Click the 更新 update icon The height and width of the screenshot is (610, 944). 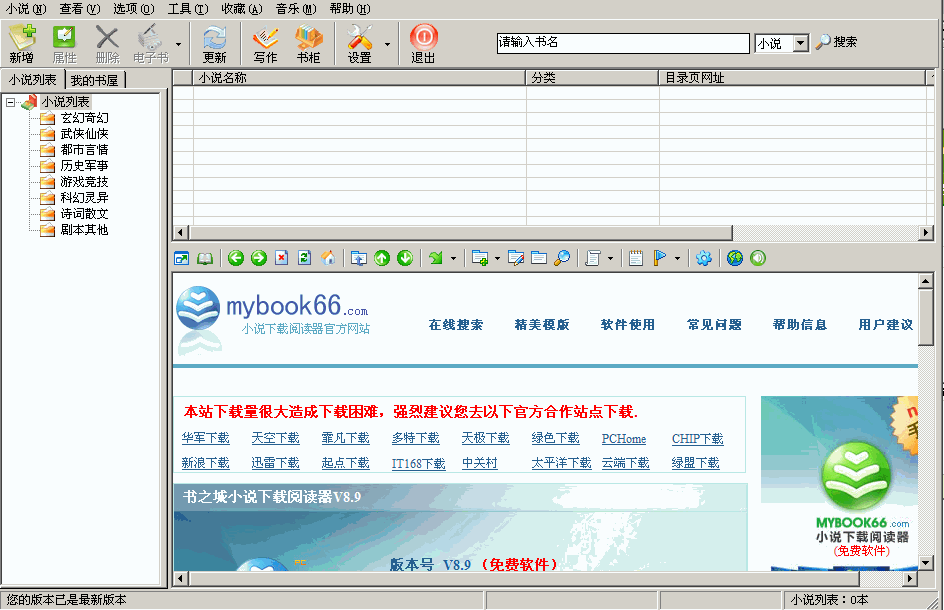(214, 44)
